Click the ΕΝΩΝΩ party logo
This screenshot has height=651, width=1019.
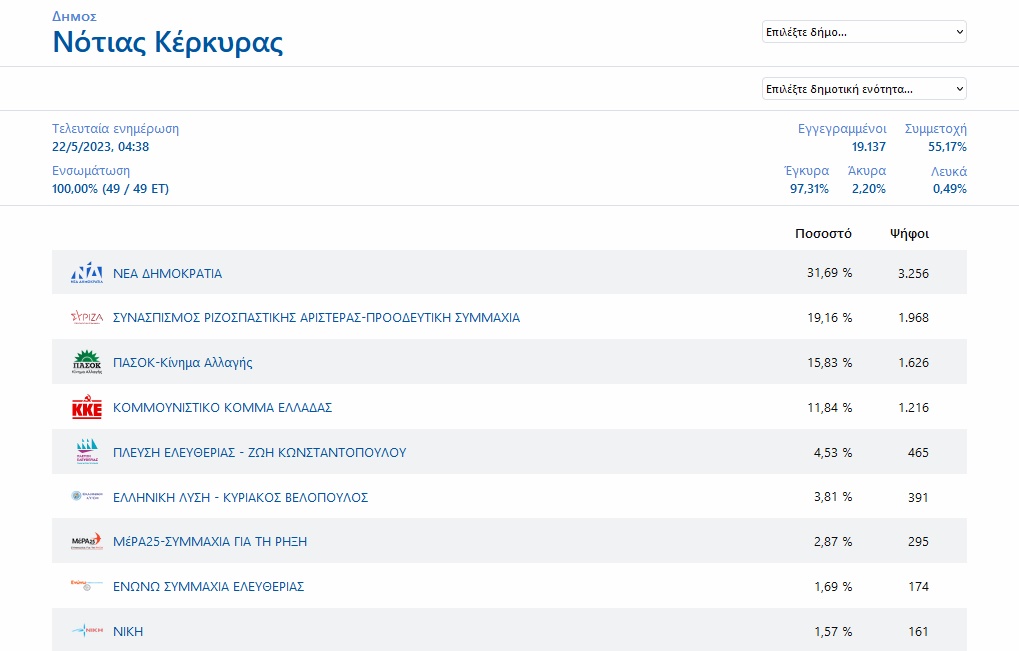[86, 586]
